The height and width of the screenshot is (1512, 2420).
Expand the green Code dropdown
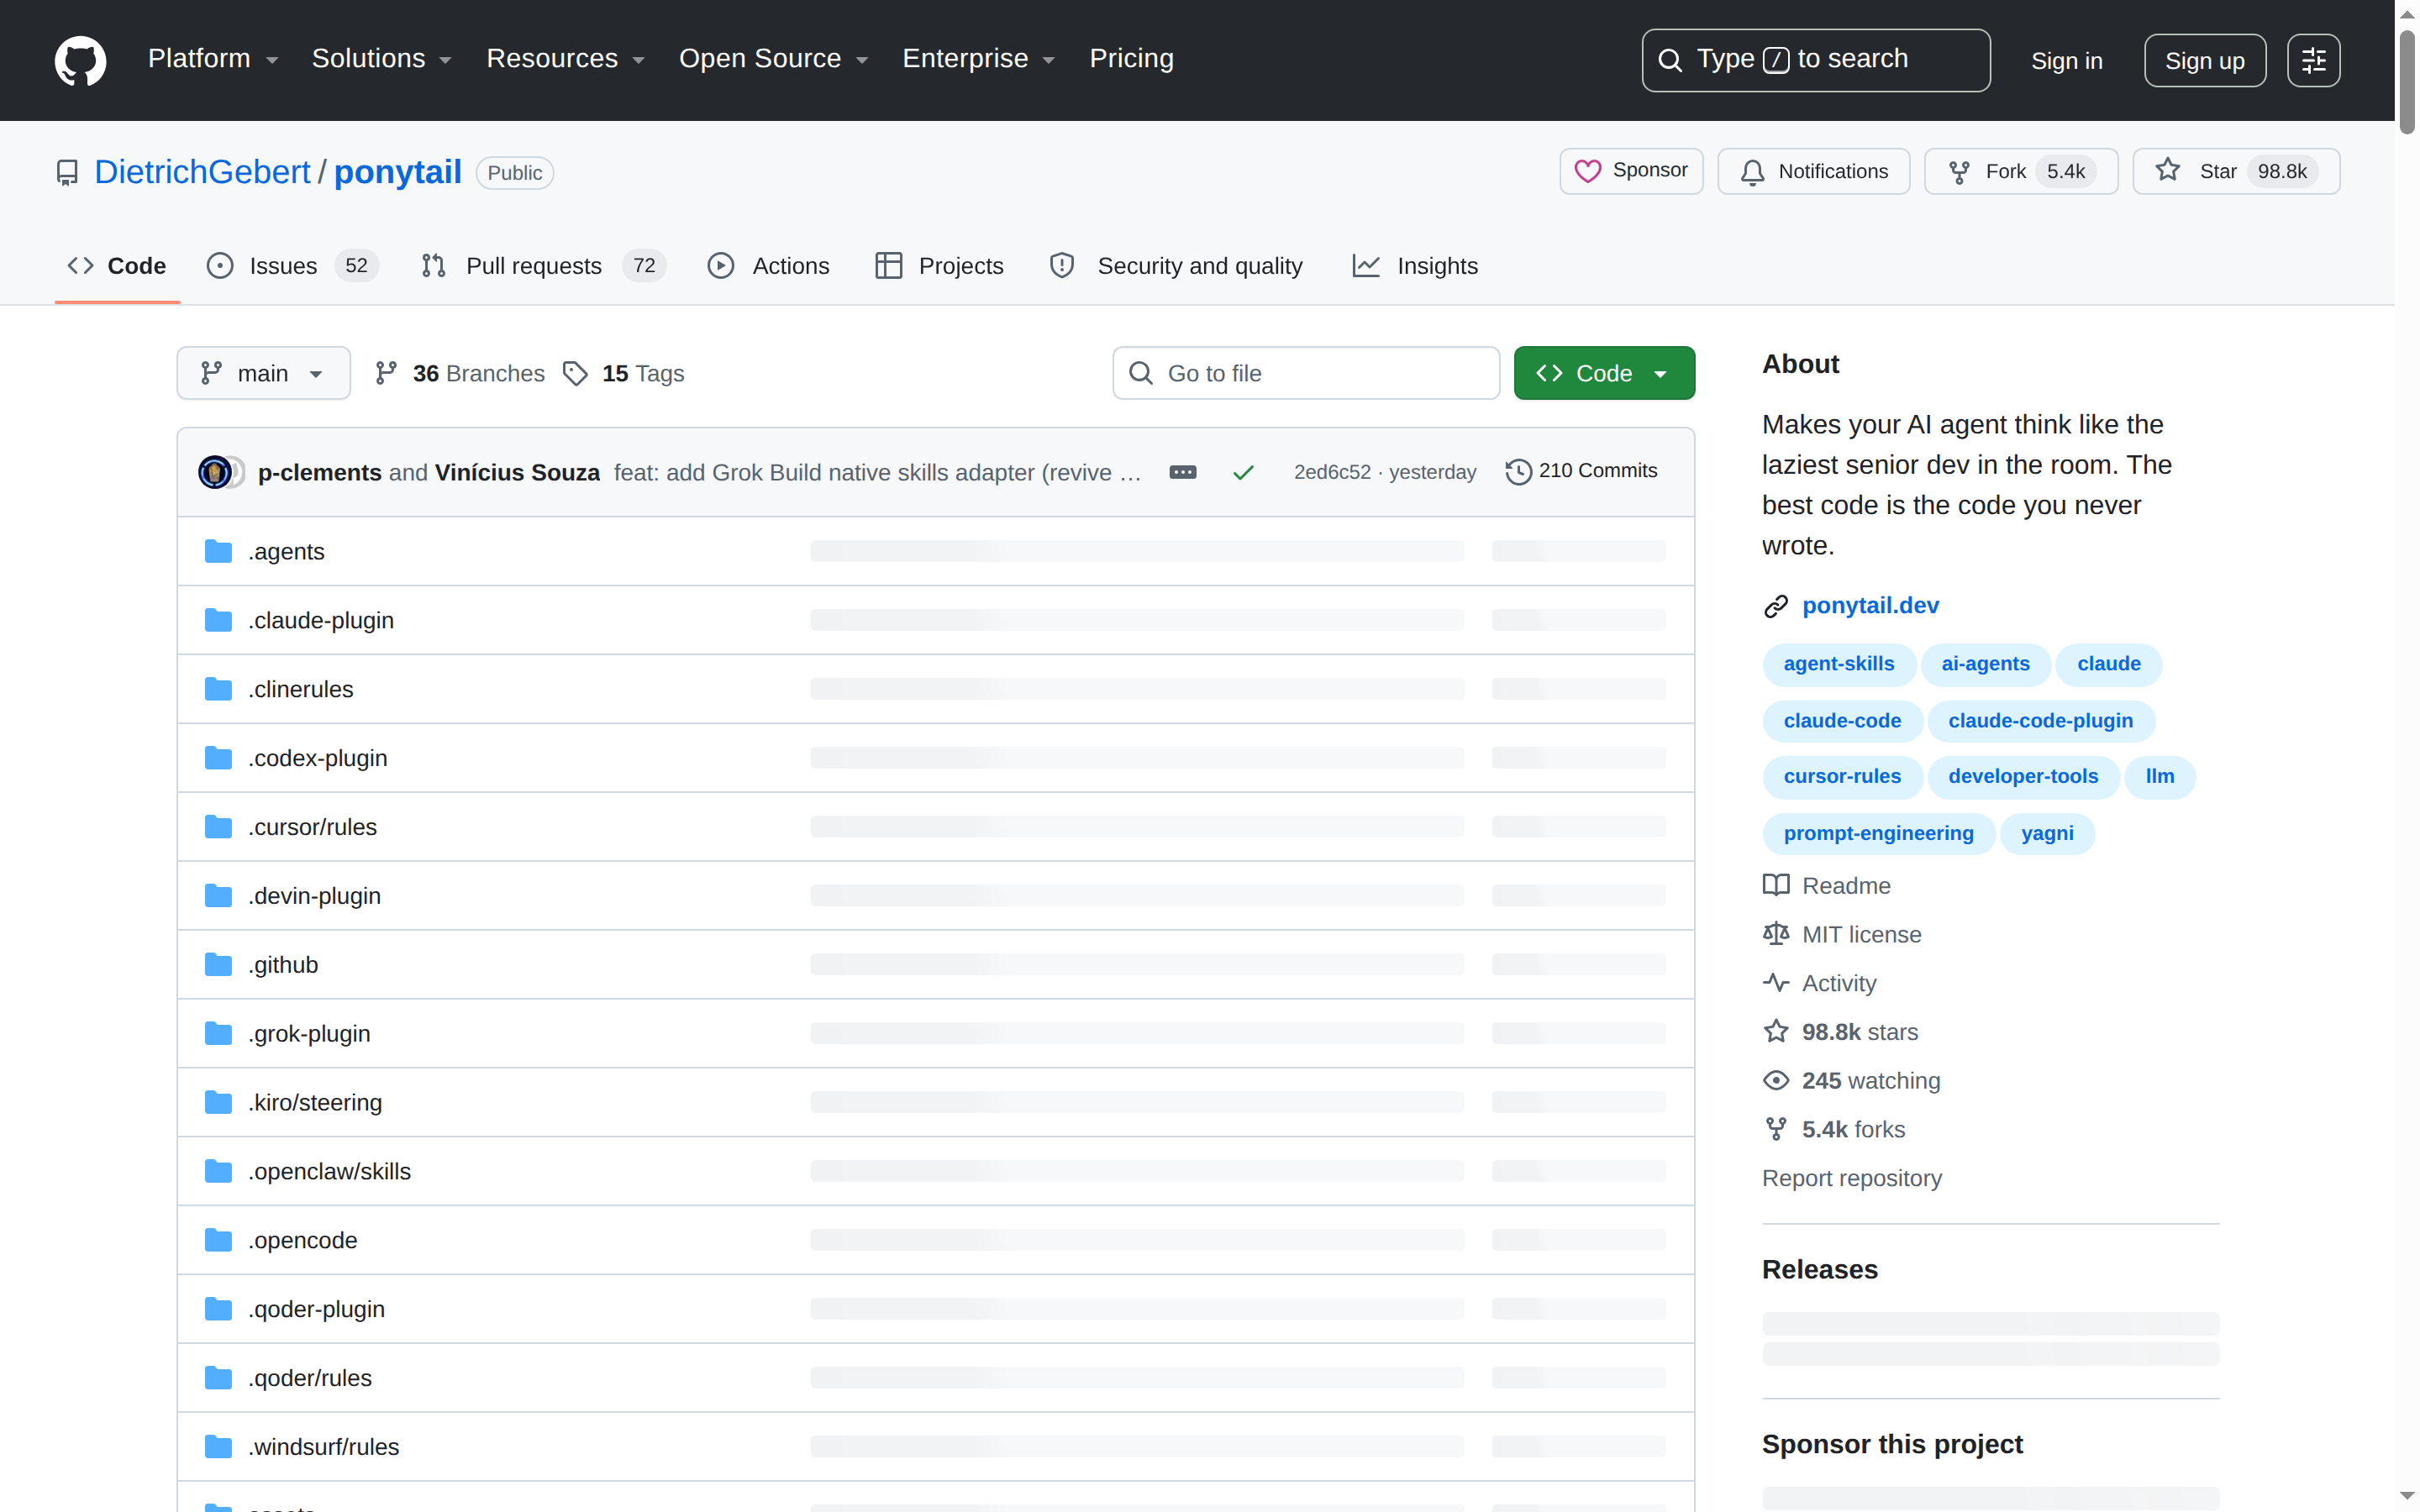pyautogui.click(x=1603, y=373)
